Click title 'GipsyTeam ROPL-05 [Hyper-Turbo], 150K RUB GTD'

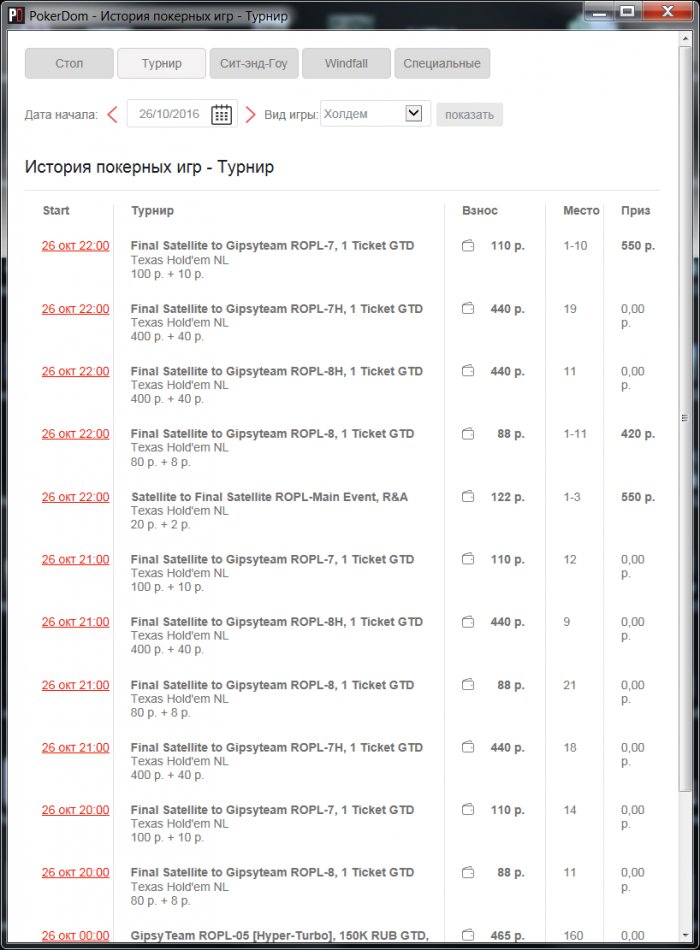tap(279, 935)
